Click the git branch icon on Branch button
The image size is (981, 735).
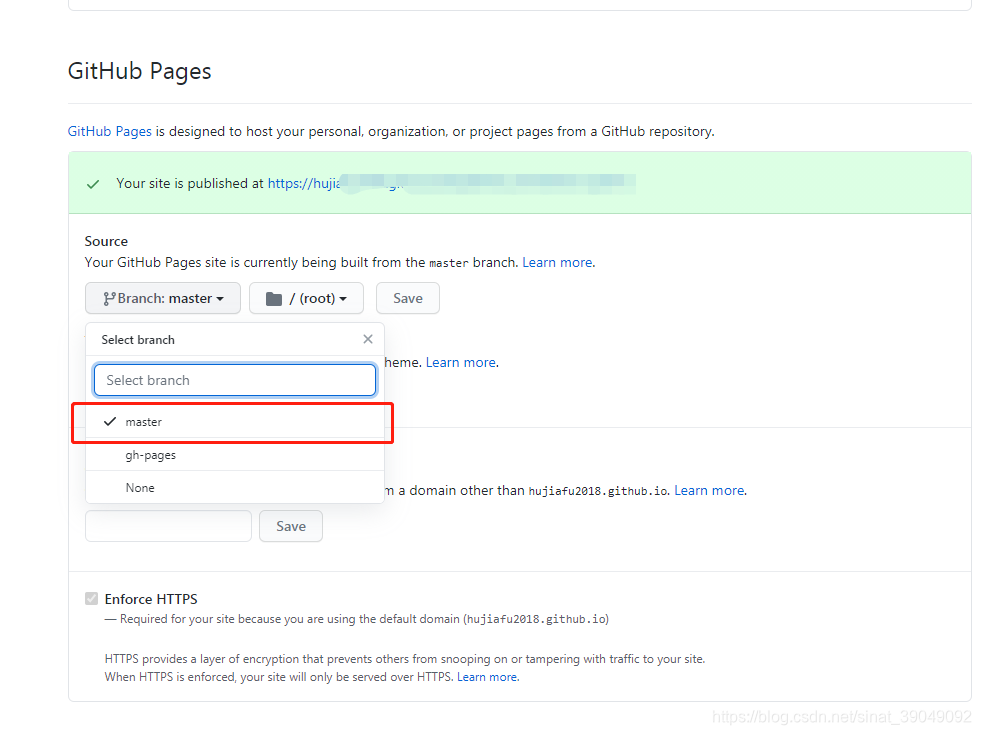click(109, 299)
